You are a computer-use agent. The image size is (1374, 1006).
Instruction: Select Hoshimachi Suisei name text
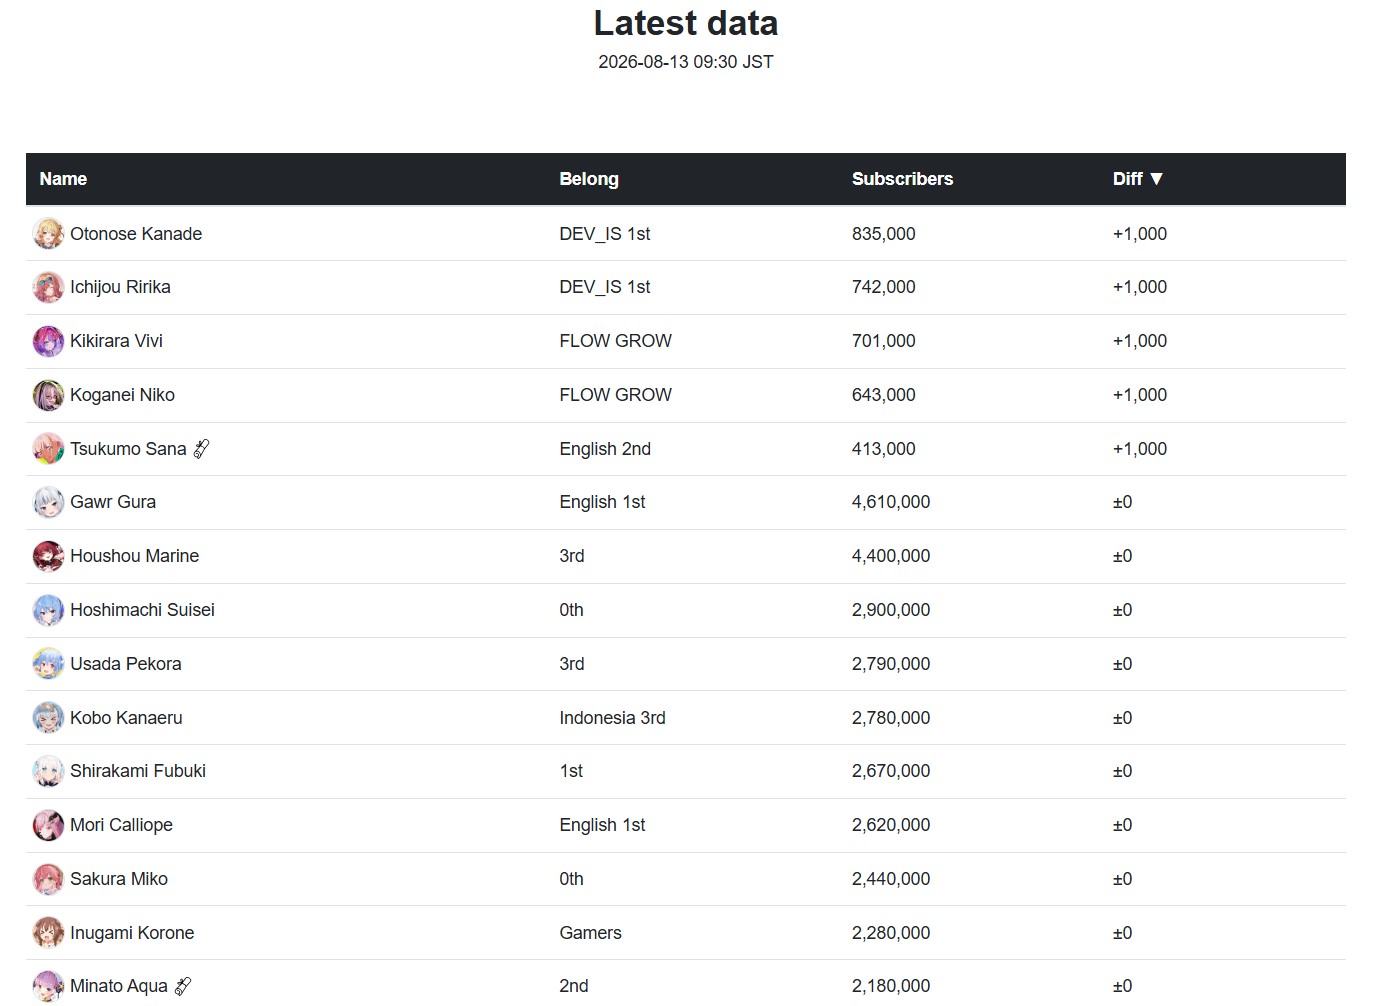coord(142,610)
